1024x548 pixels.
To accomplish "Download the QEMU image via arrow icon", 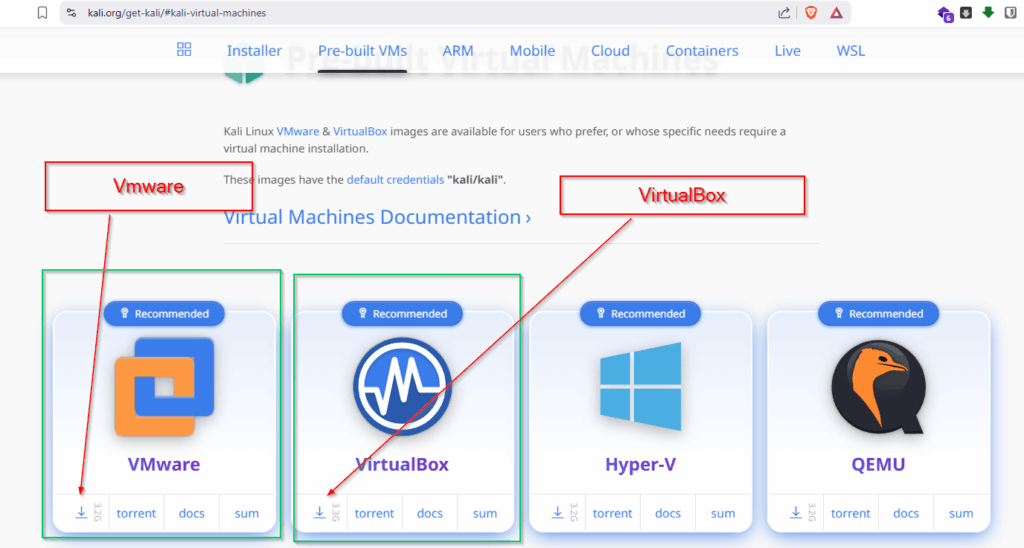I will pyautogui.click(x=795, y=513).
